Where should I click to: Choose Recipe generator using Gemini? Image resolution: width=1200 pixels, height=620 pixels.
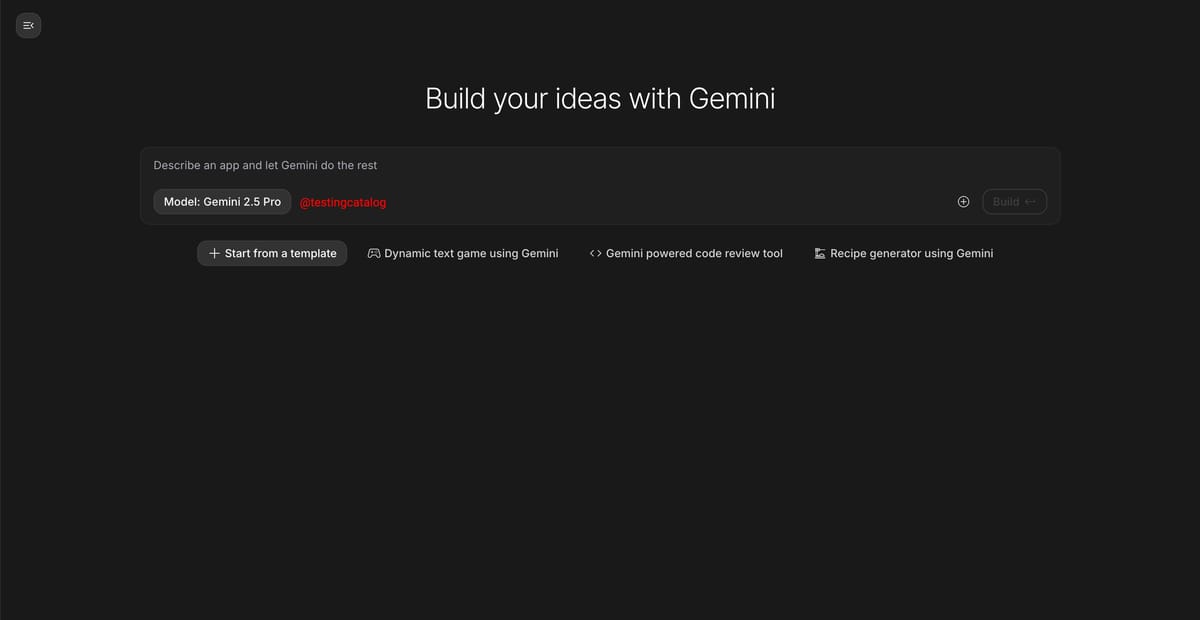click(903, 253)
